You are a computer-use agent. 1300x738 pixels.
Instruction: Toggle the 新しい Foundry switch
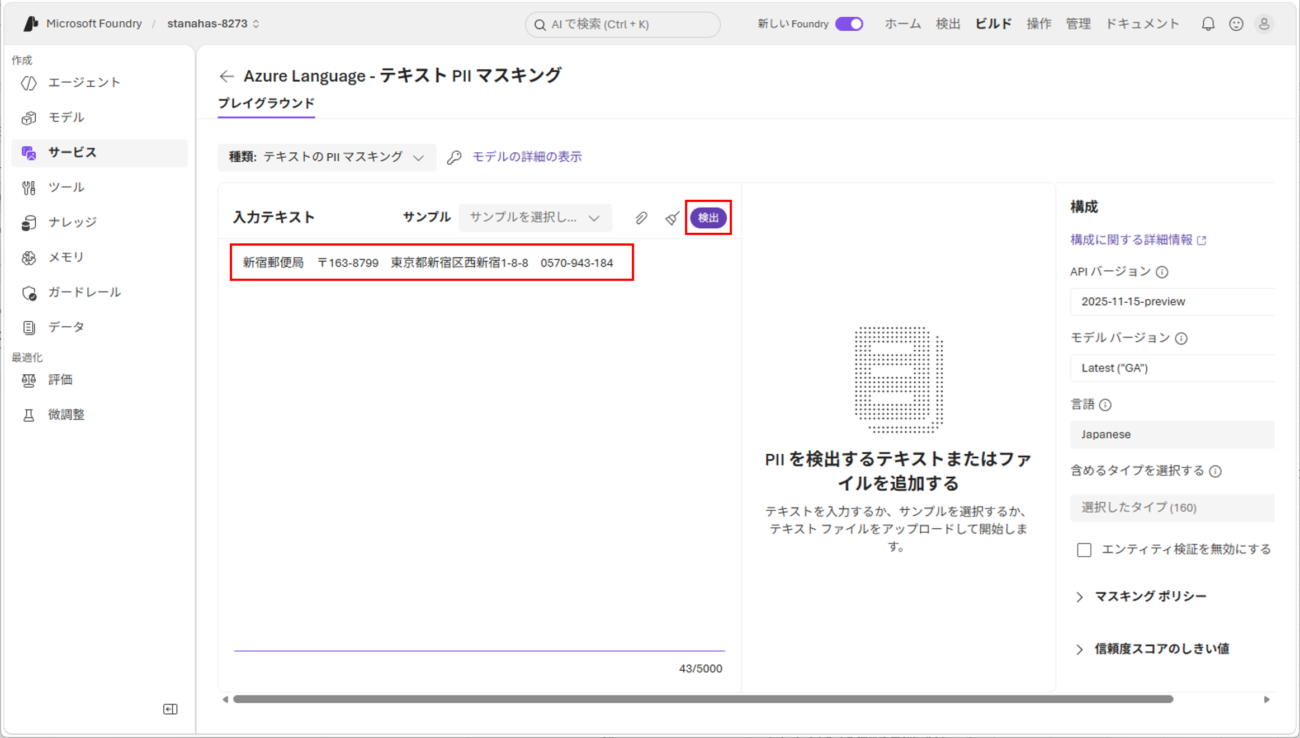849,24
